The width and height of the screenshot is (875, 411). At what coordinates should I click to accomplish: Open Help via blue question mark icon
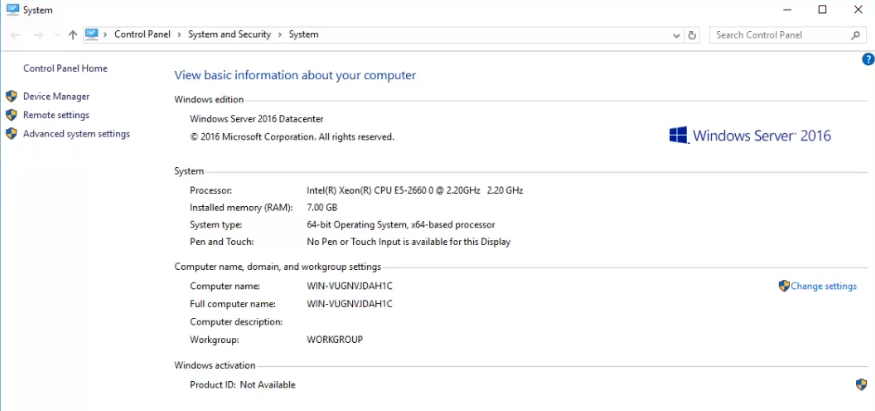(867, 60)
